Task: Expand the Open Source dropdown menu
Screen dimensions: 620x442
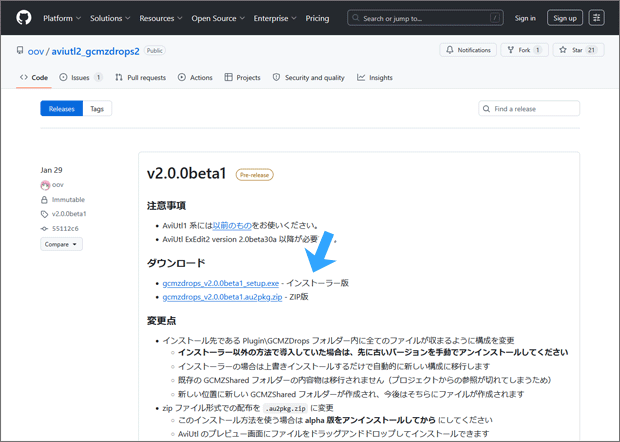Action: pyautogui.click(x=217, y=18)
